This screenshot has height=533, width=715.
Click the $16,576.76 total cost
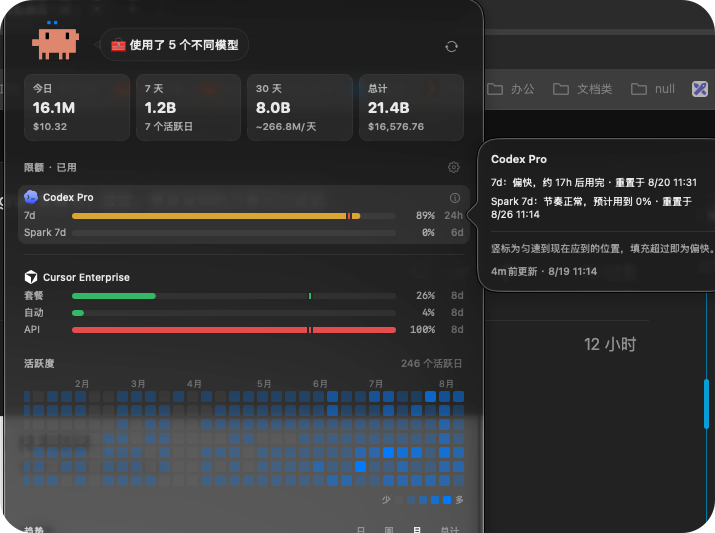[x=396, y=126]
